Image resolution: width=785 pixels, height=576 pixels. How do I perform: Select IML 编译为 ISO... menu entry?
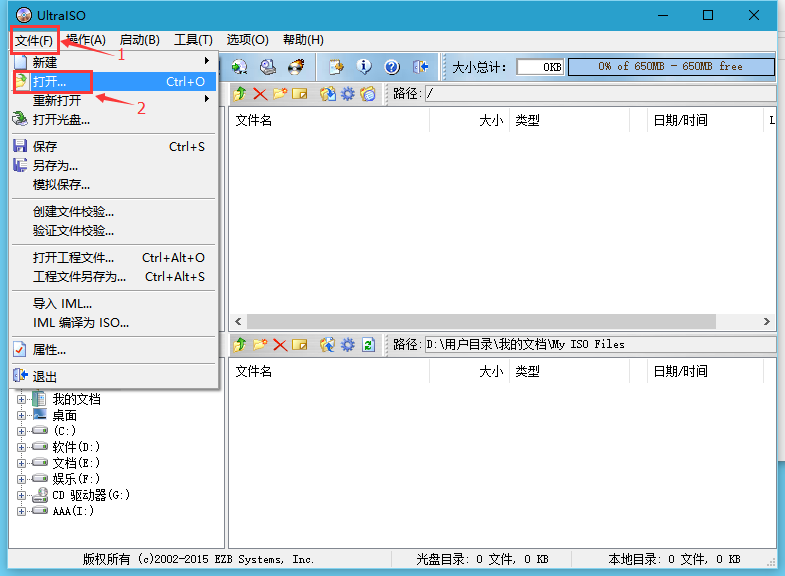tap(114, 323)
